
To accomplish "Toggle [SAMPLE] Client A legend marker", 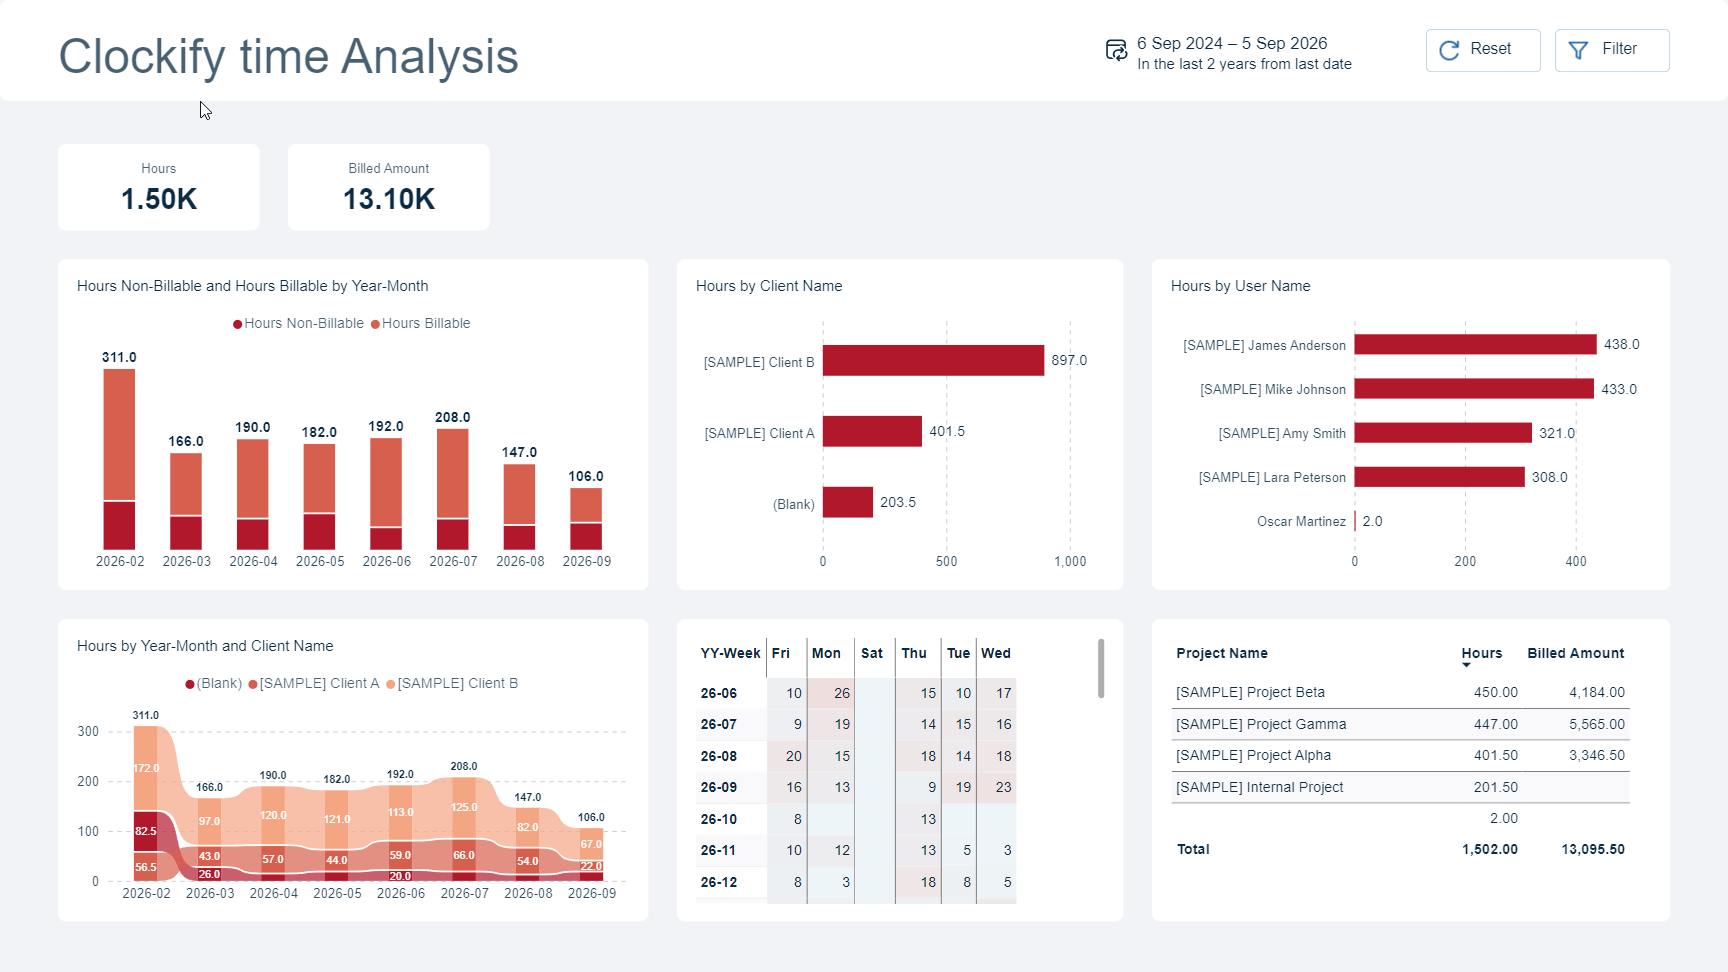I will [x=253, y=684].
